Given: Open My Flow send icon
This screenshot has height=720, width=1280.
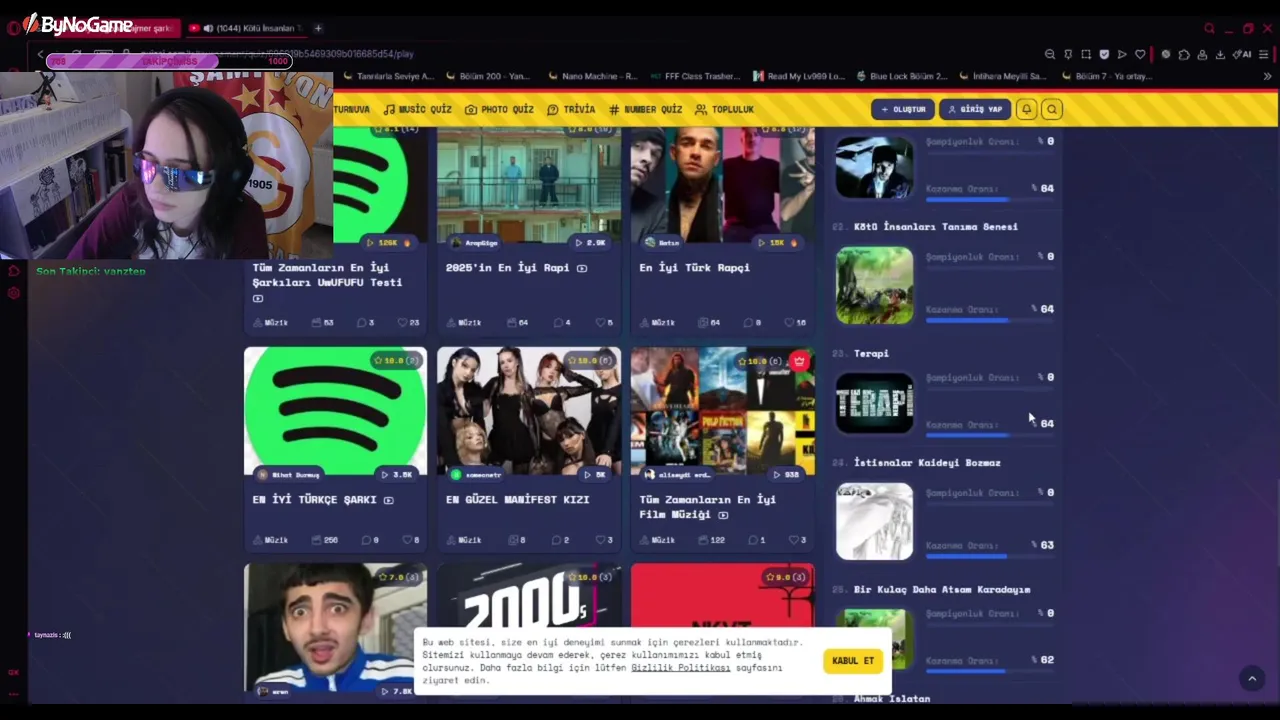Looking at the screenshot, I should (x=1122, y=54).
